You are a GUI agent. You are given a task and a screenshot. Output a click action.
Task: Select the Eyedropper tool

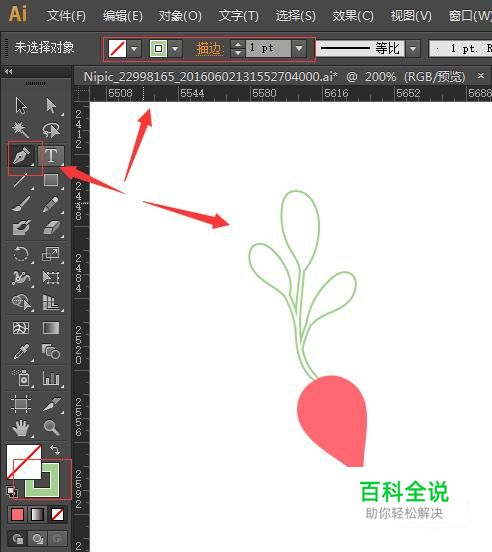point(21,352)
